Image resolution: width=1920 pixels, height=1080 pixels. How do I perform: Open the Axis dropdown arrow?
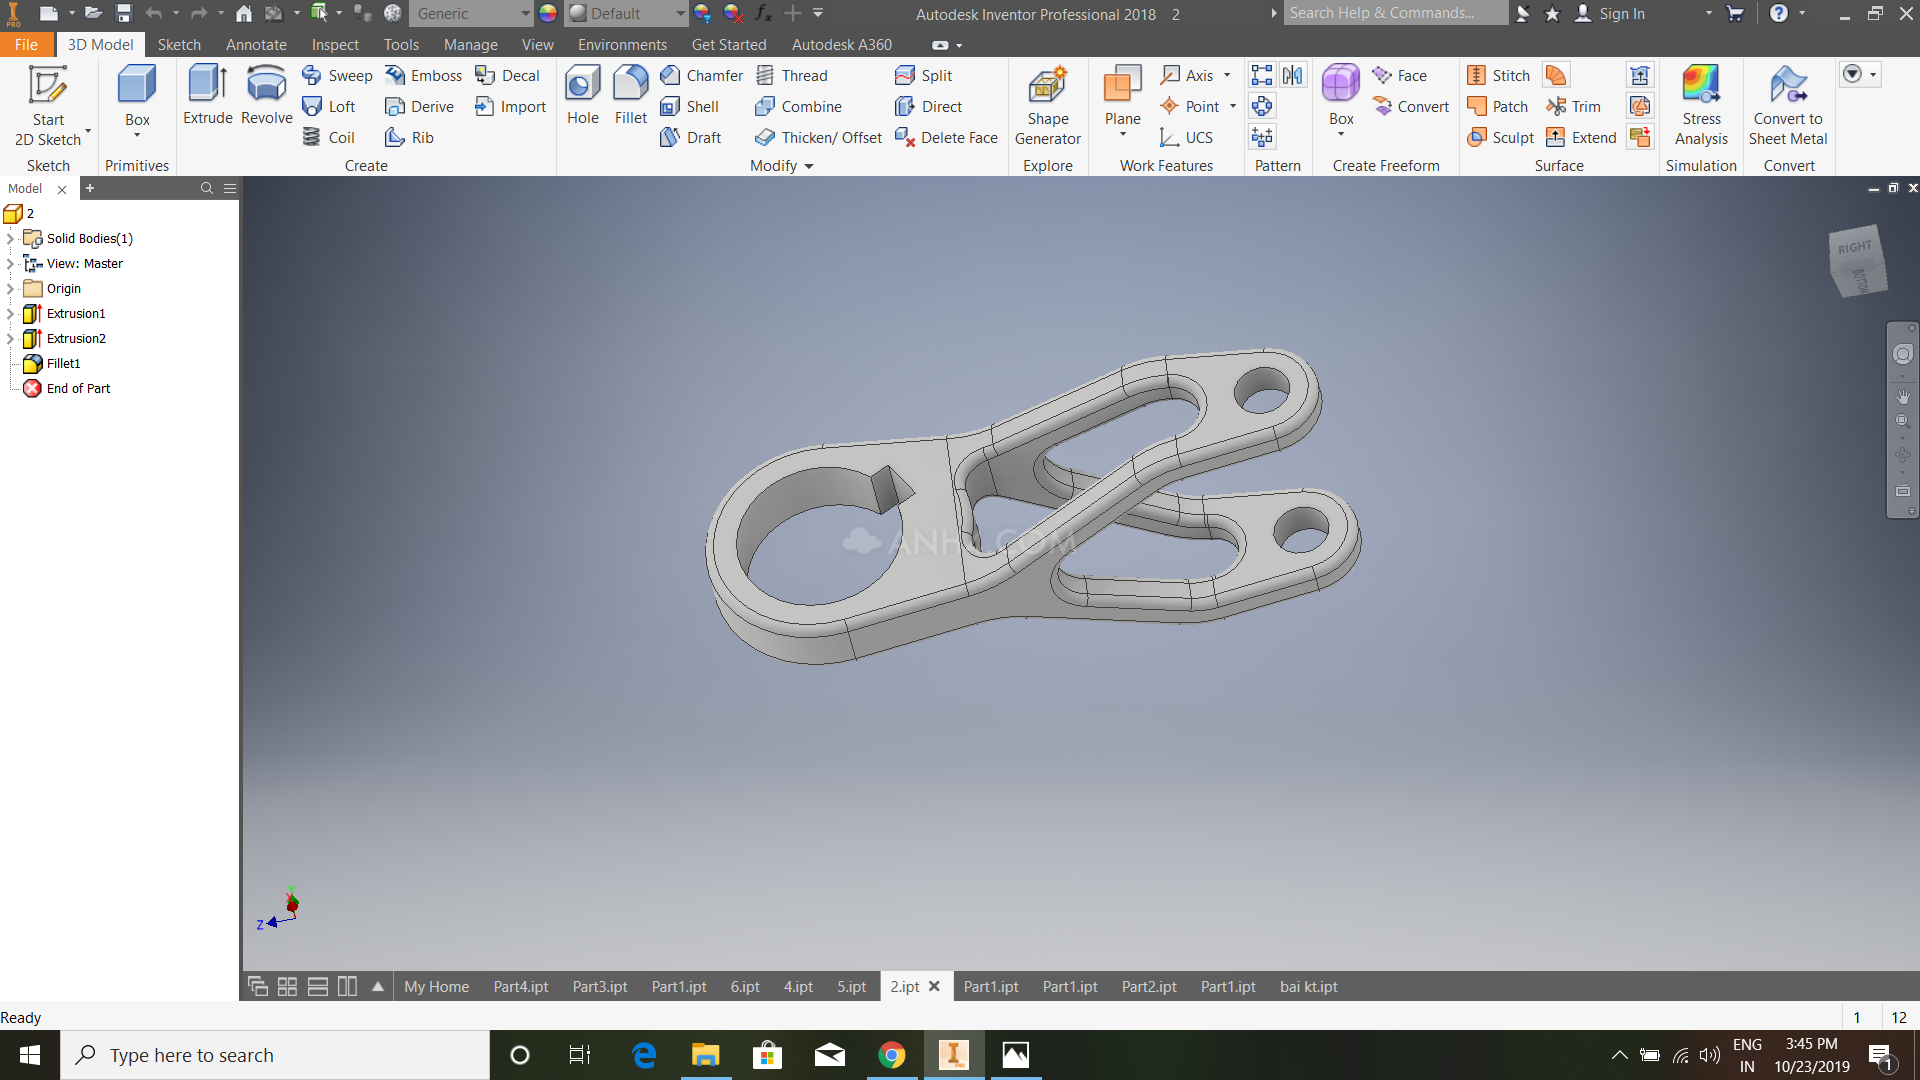coord(1227,76)
